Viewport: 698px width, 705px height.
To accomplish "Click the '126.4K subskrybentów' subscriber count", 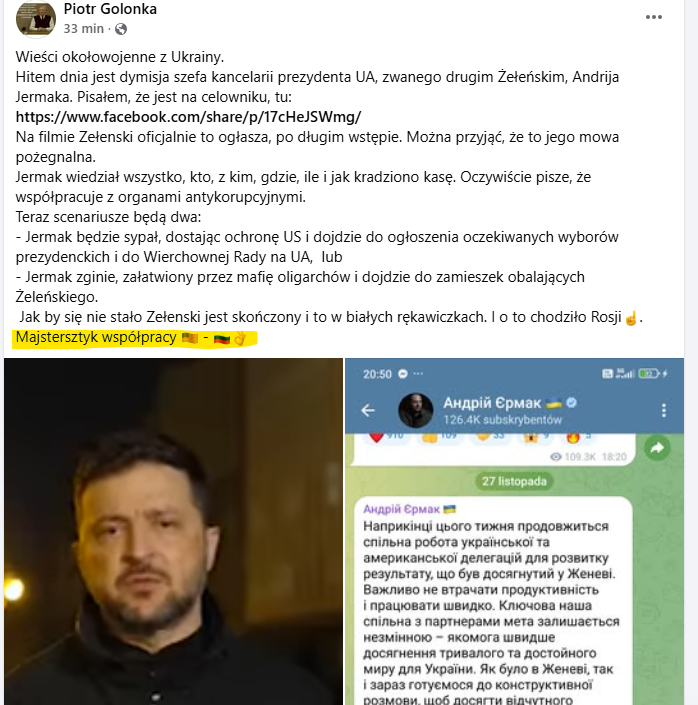I will pos(503,420).
